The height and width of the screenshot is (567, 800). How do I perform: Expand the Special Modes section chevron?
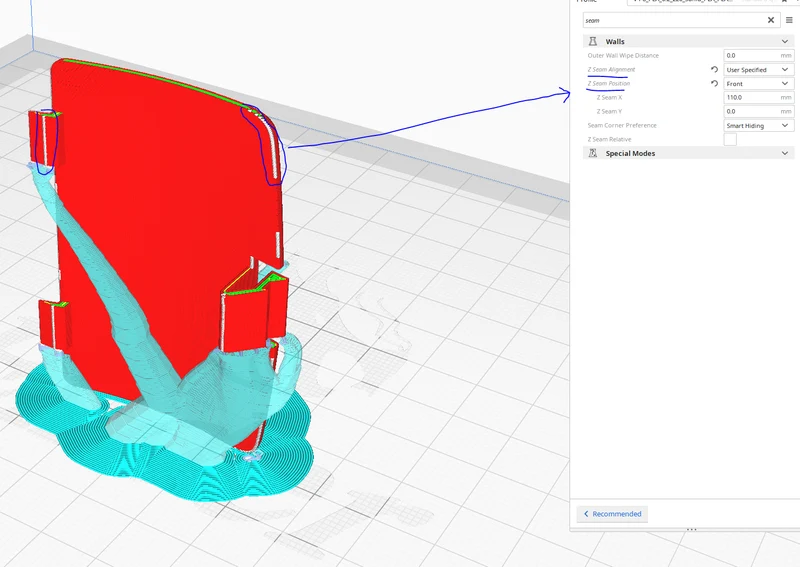tap(785, 153)
